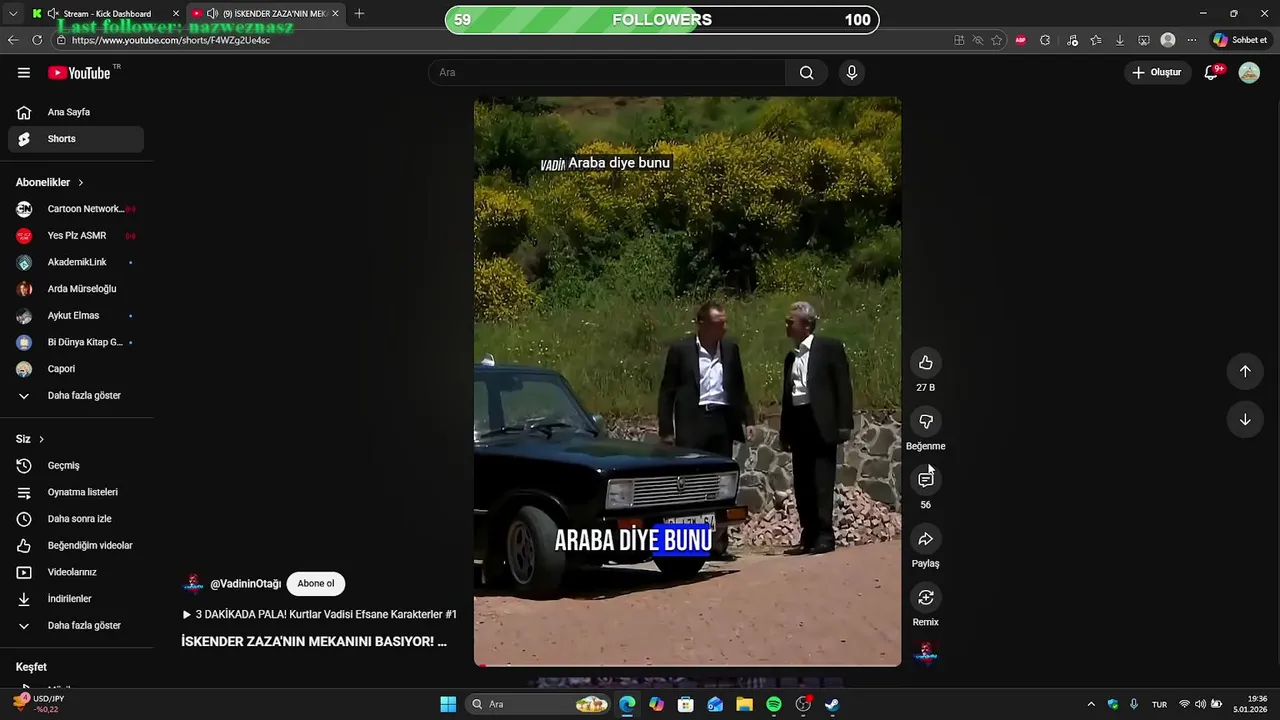Expand Abonelikler section chevron
The height and width of the screenshot is (720, 1280).
coord(81,182)
